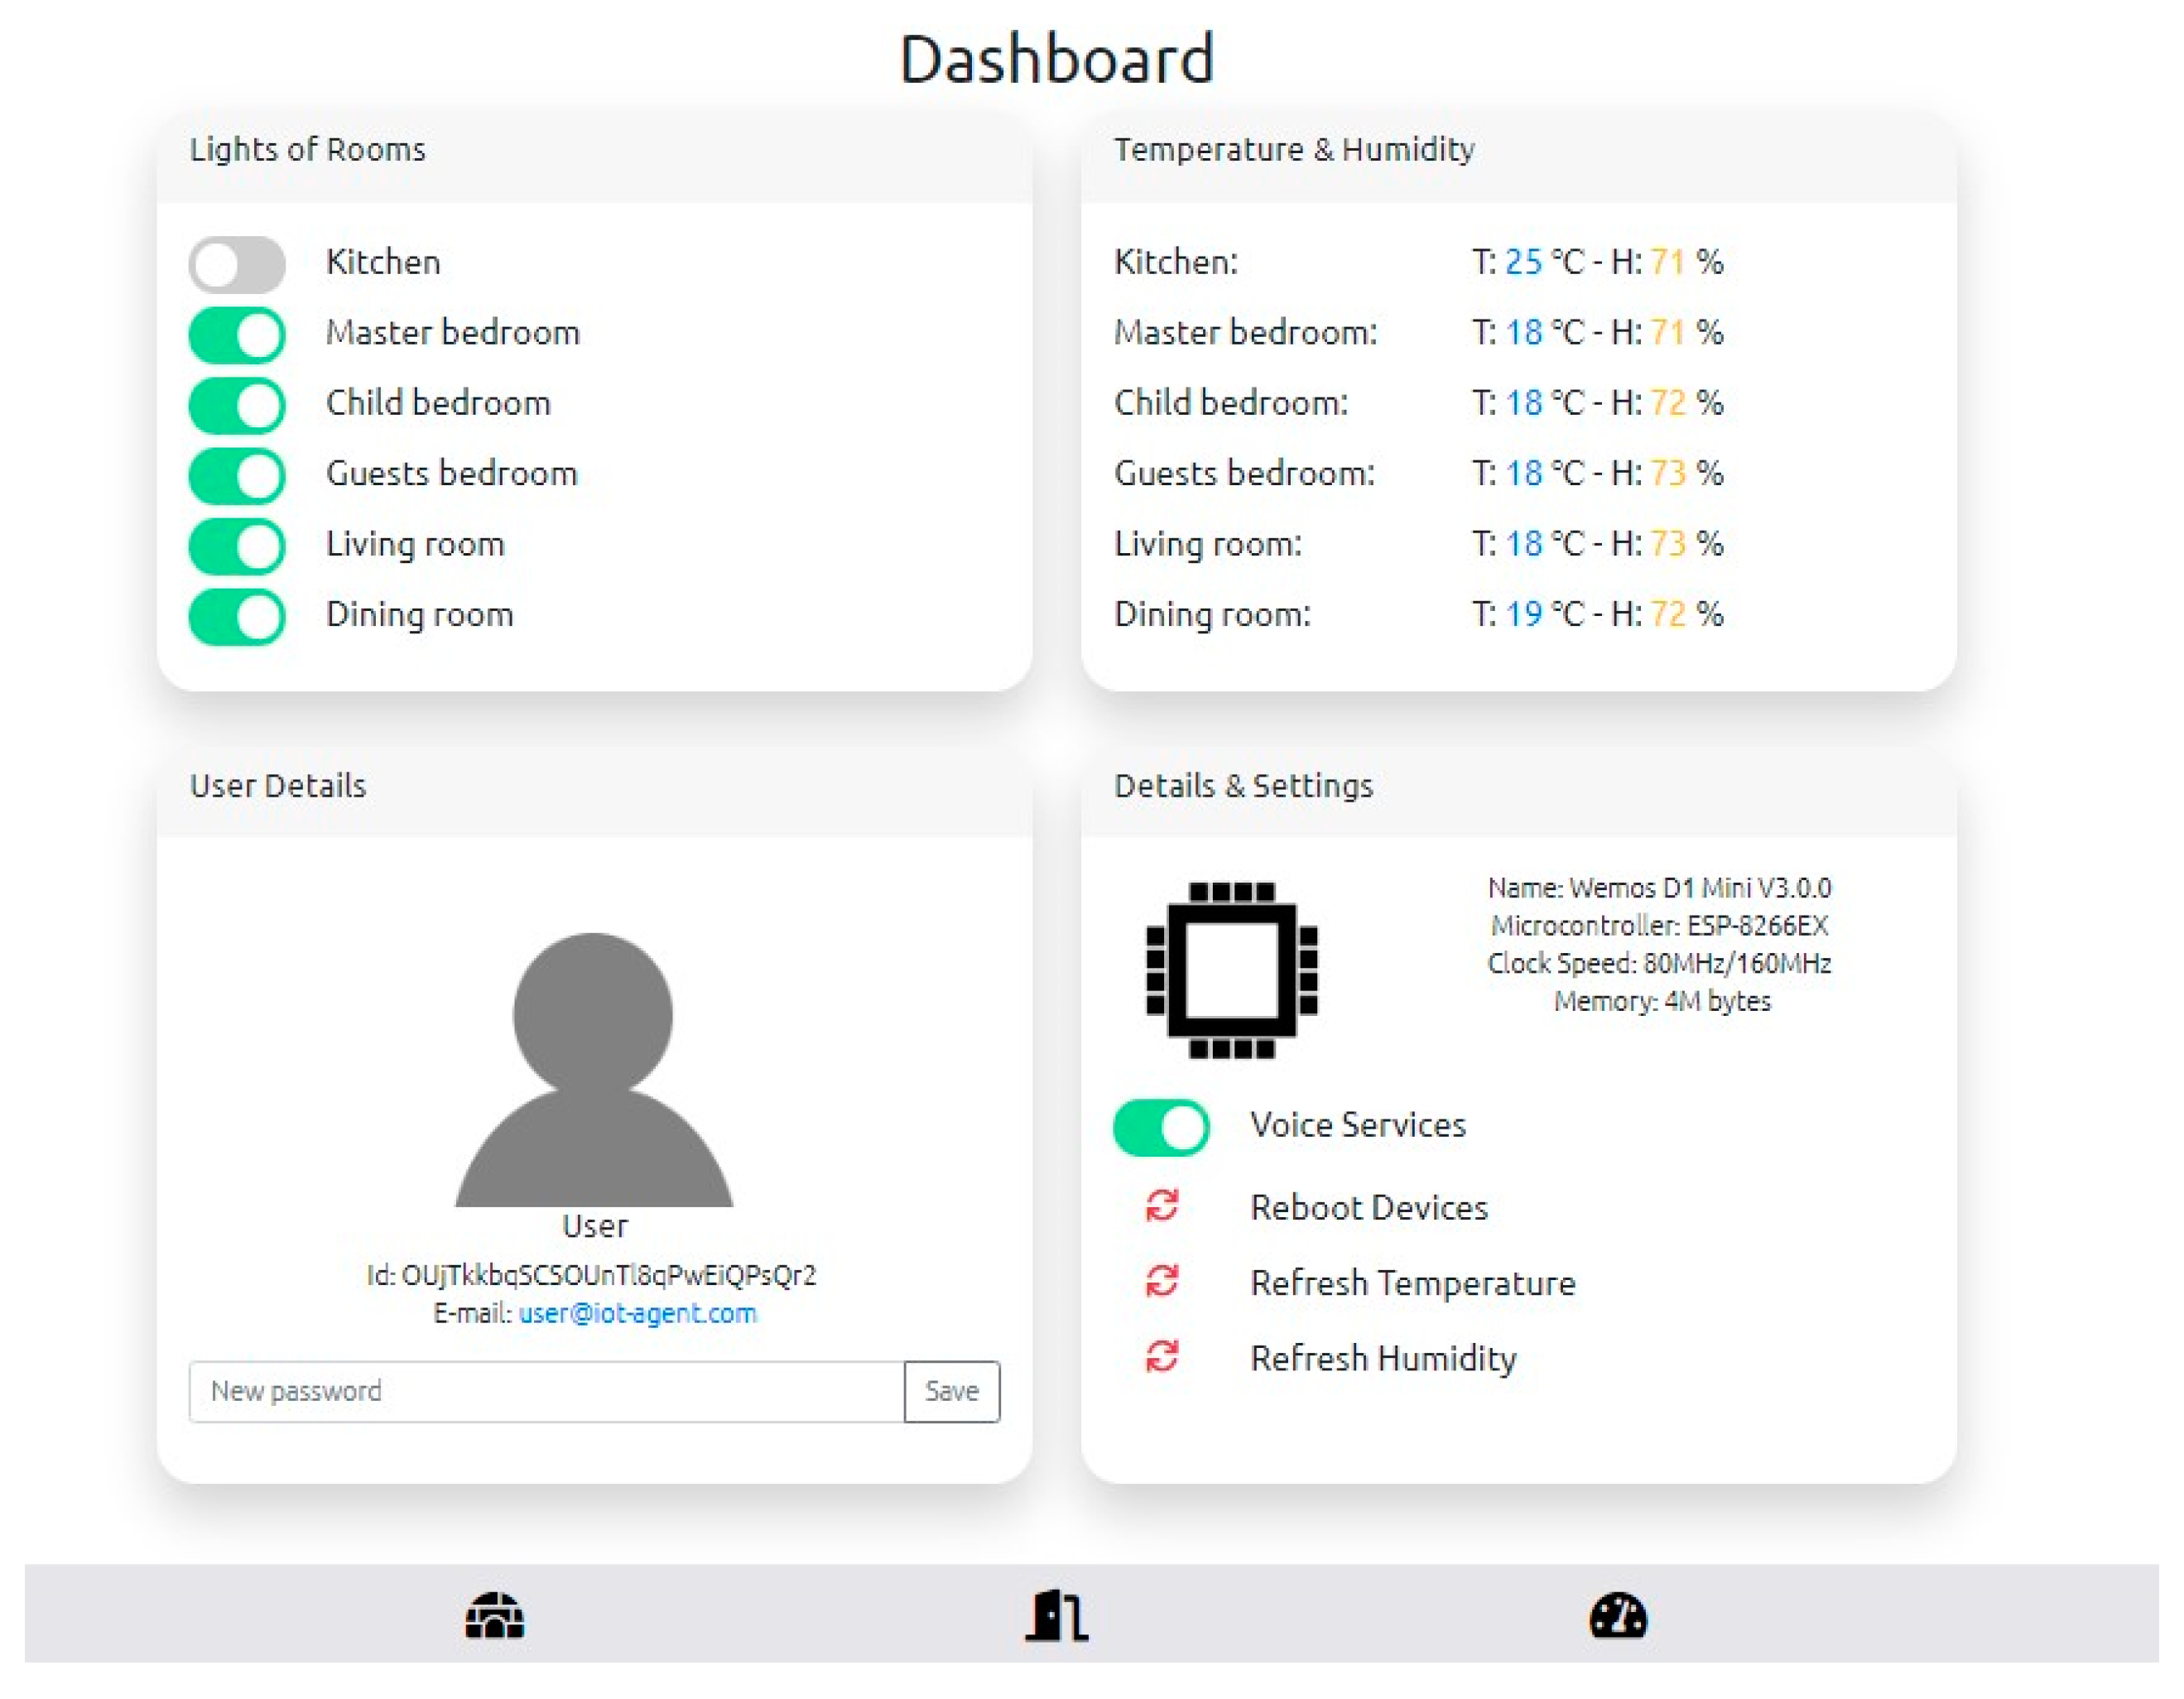
Task: Toggle the Child bedroom light off
Action: [237, 405]
